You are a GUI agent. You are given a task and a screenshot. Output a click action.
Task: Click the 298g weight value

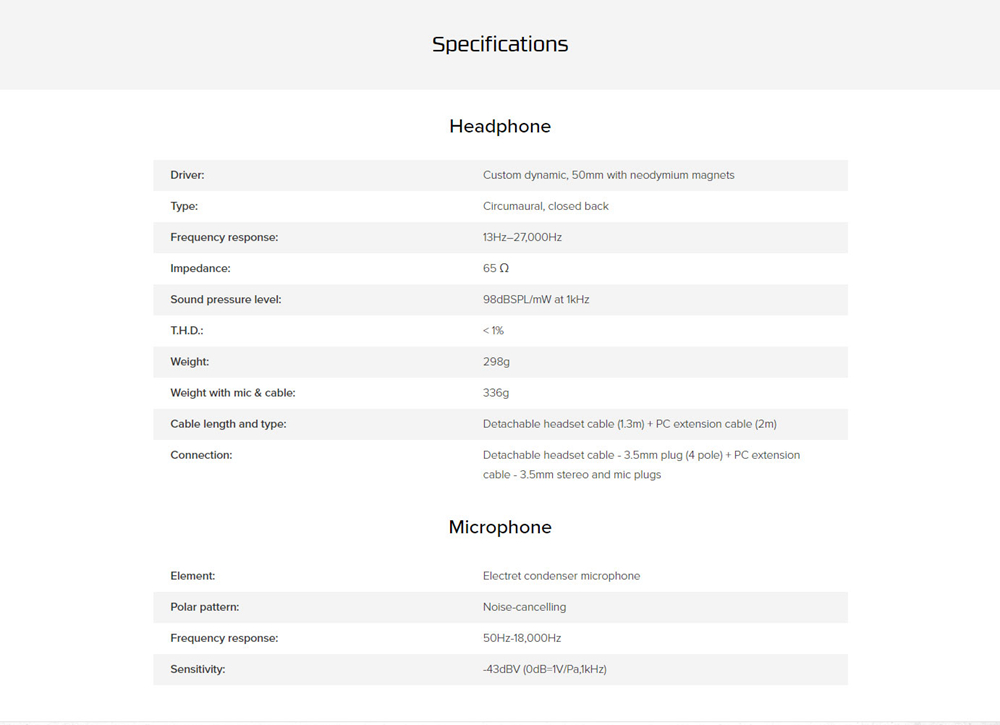coord(496,361)
